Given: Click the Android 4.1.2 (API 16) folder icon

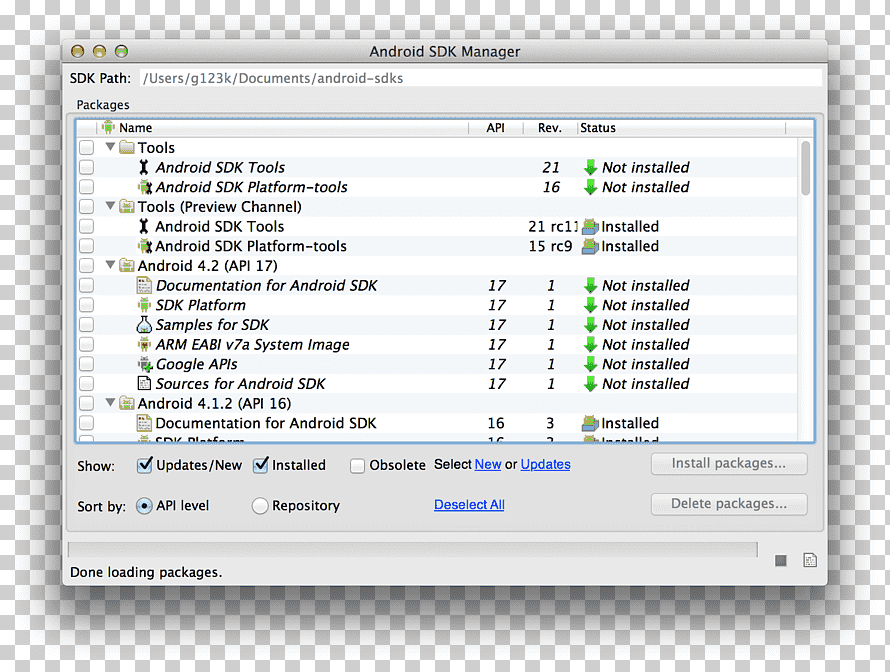Looking at the screenshot, I should point(127,404).
